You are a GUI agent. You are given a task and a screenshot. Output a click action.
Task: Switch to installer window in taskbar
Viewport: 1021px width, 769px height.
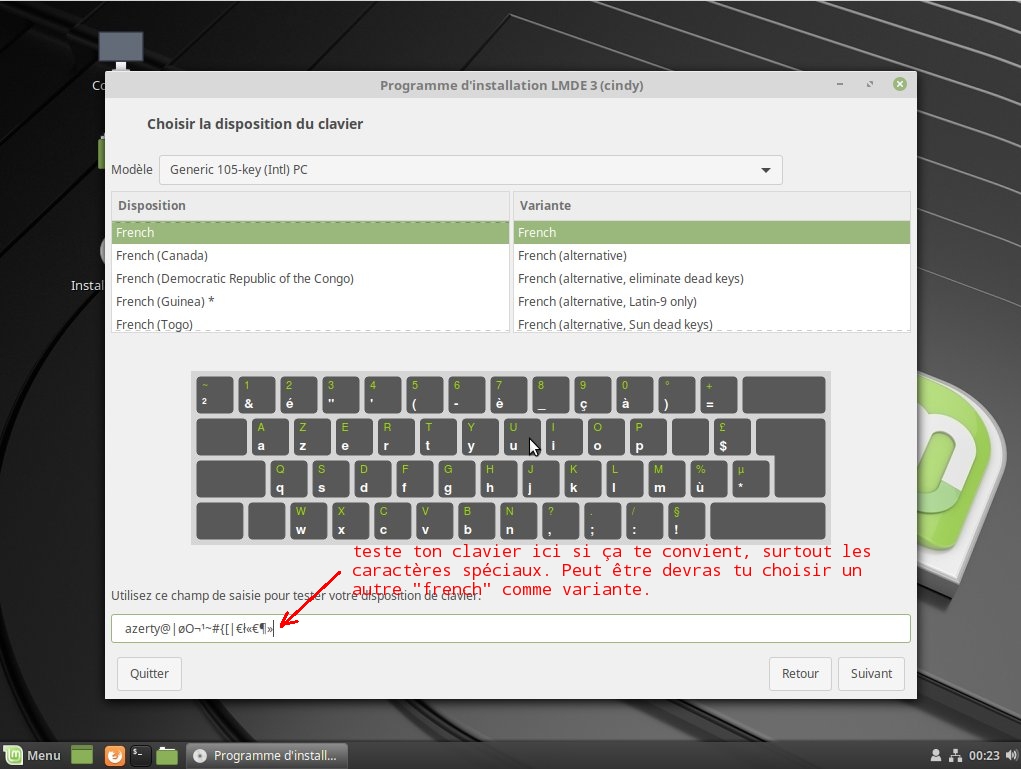coord(268,755)
